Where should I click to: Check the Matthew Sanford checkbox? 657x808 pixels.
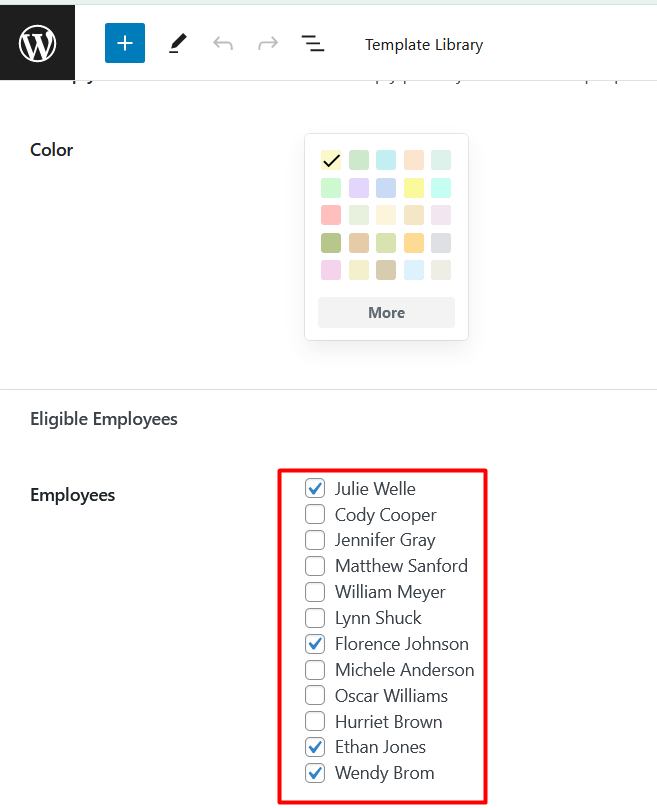tap(315, 566)
